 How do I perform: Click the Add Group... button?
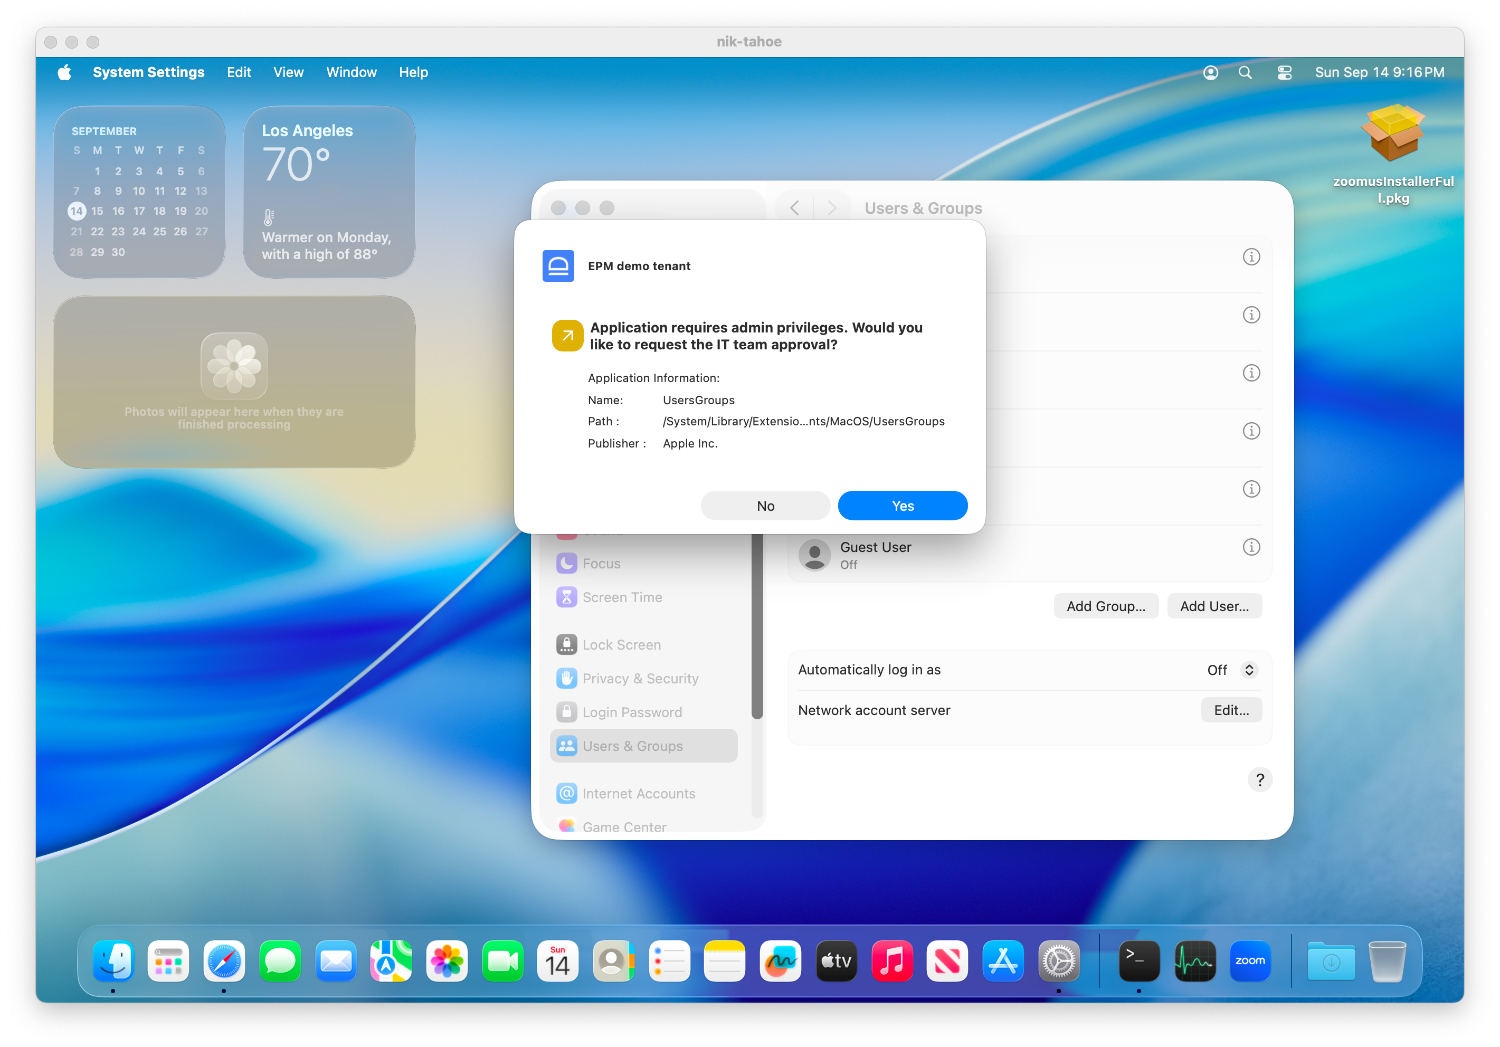(x=1106, y=606)
